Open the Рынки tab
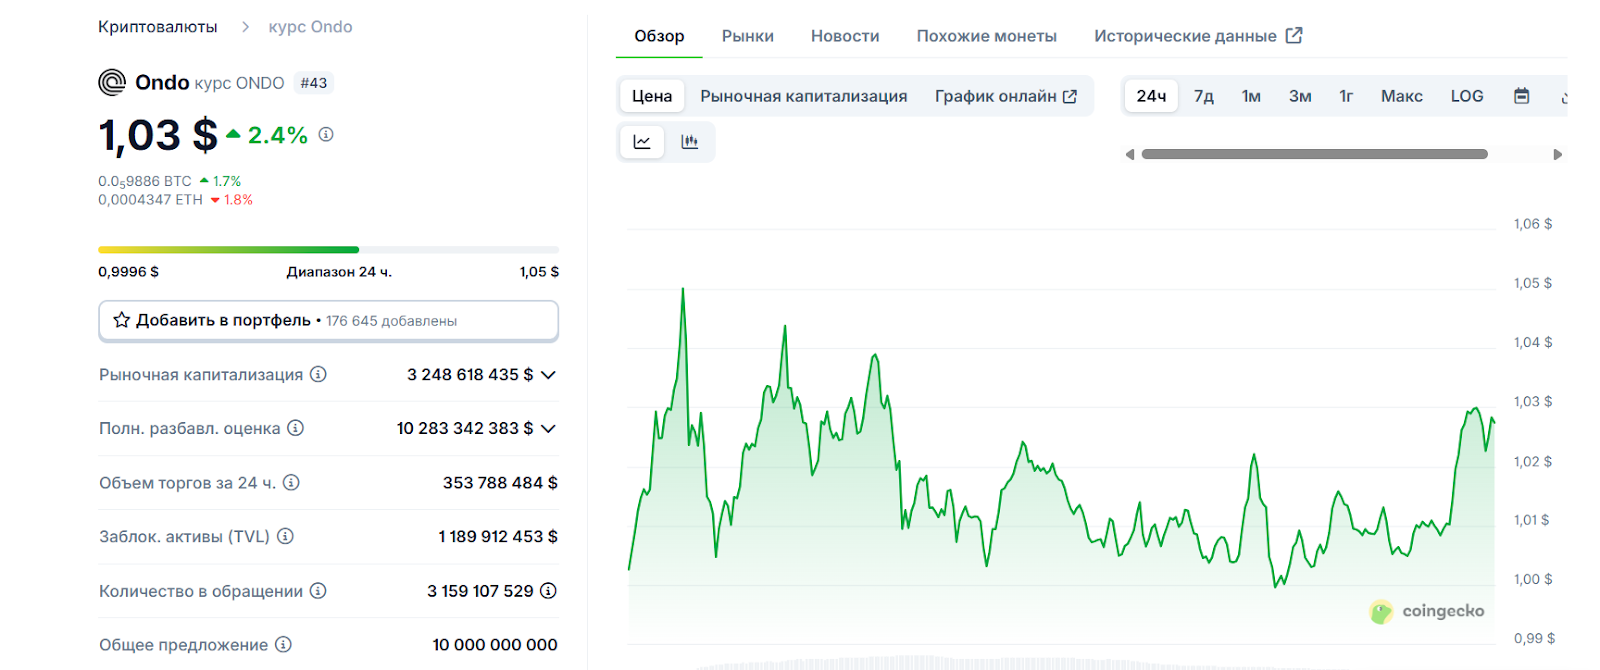Viewport: 1600px width, 670px height. pyautogui.click(x=748, y=36)
